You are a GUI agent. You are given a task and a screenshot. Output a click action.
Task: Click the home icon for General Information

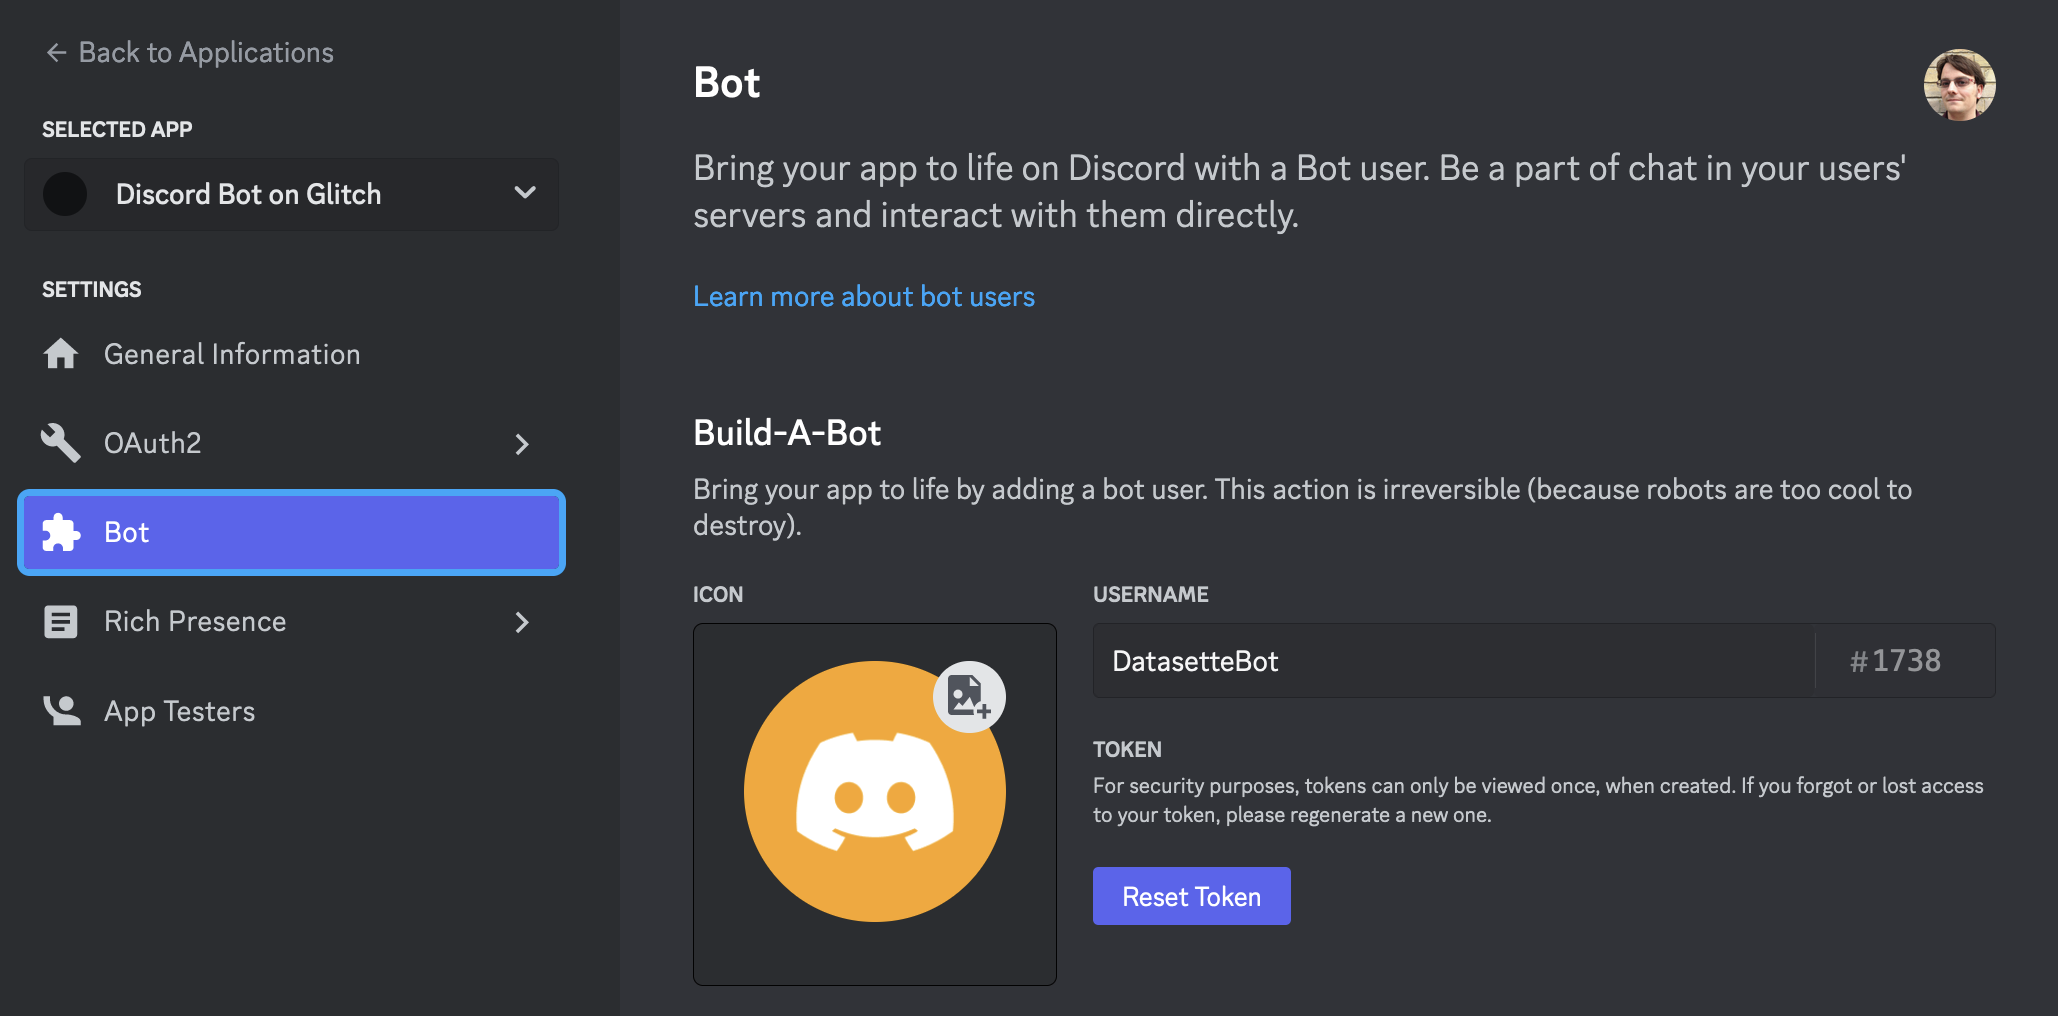[61, 354]
